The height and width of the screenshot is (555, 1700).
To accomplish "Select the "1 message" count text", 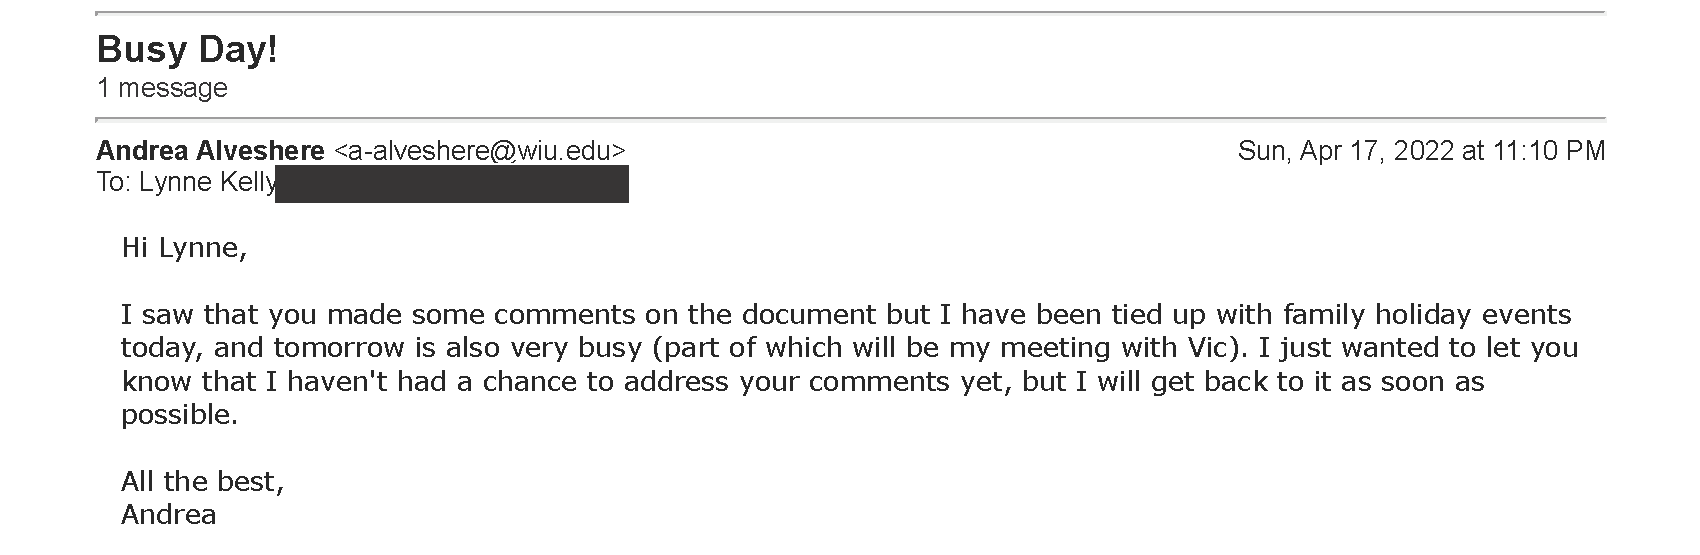I will (x=162, y=88).
